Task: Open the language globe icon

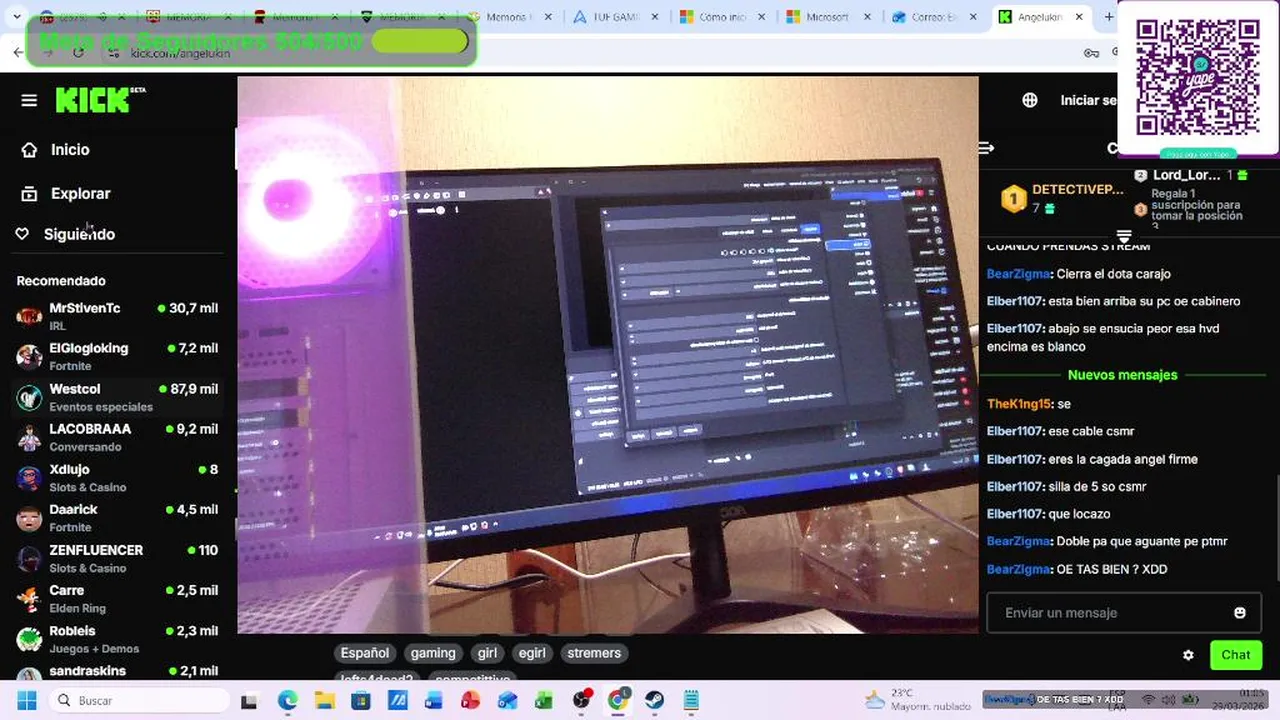Action: pos(1030,100)
